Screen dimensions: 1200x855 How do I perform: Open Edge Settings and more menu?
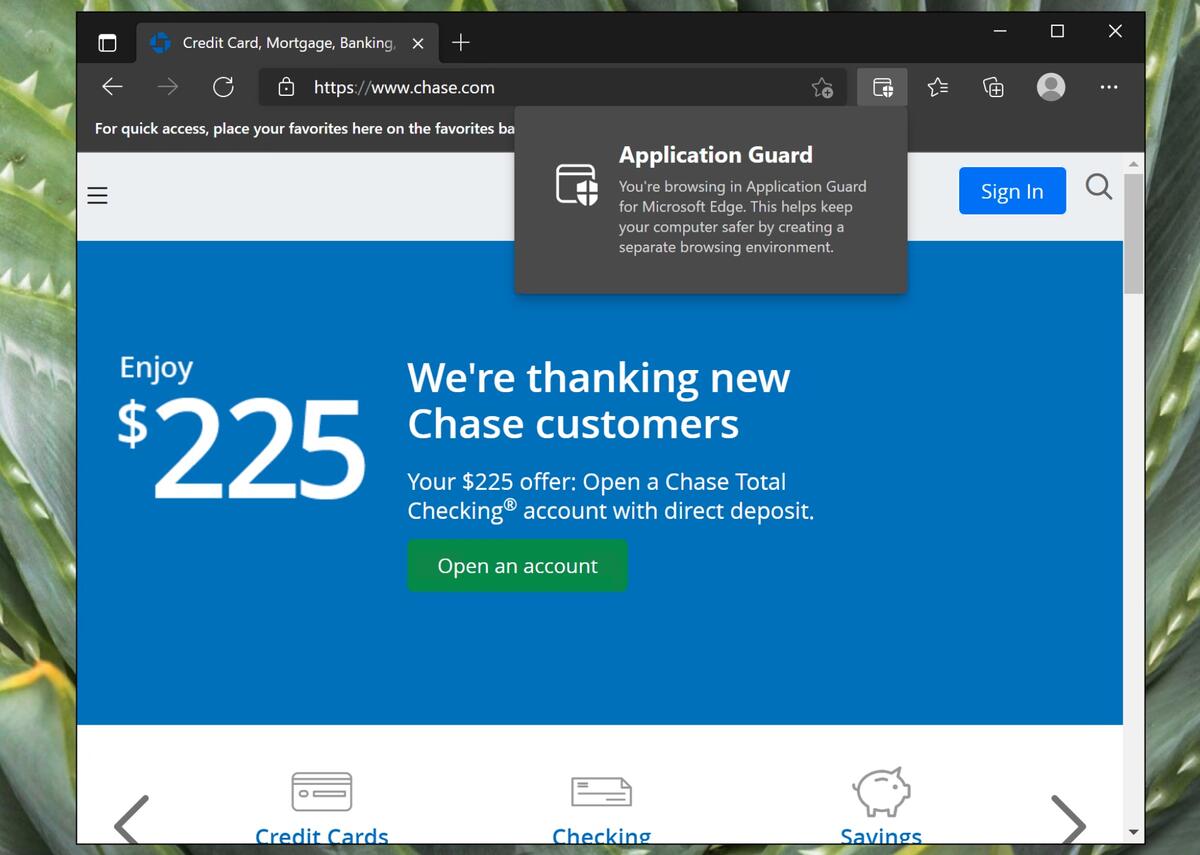coord(1109,87)
